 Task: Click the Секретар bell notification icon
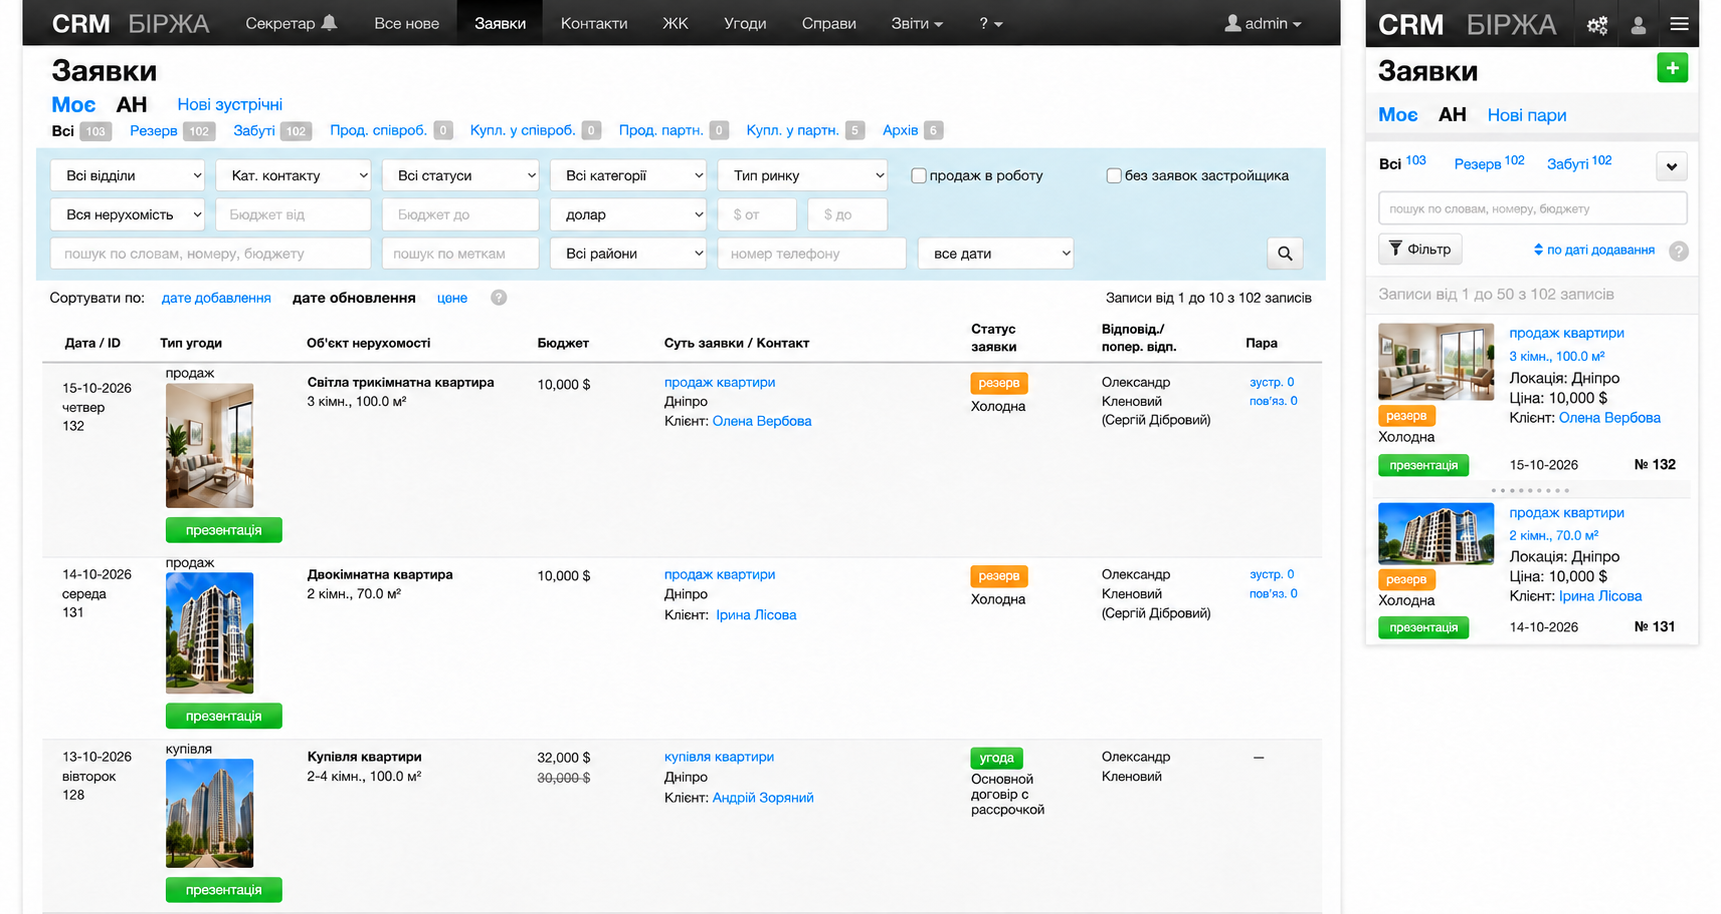click(x=329, y=23)
